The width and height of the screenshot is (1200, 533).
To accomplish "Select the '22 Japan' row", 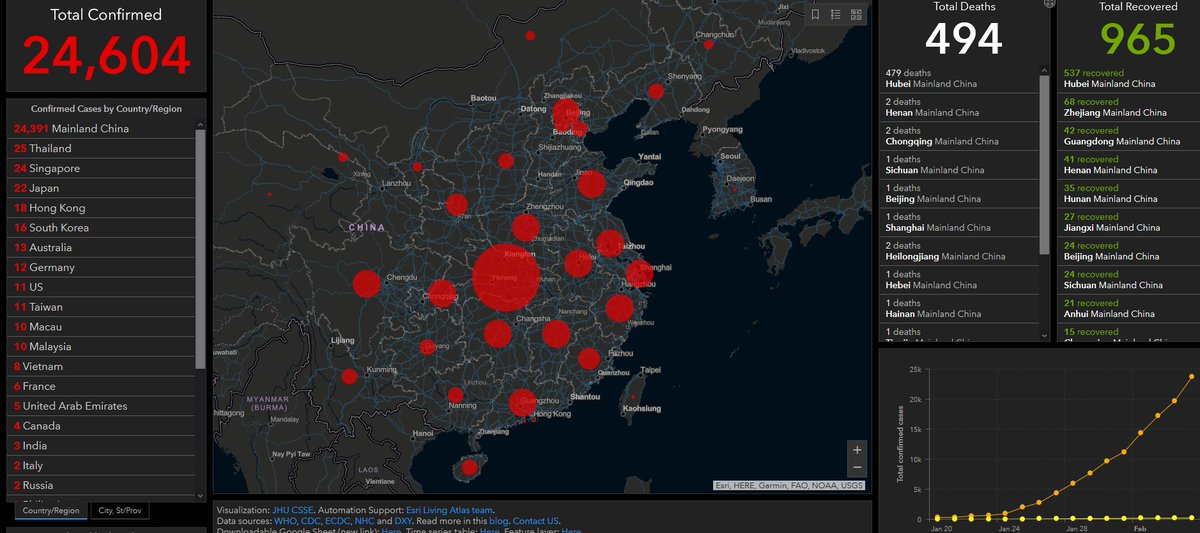I will click(101, 188).
